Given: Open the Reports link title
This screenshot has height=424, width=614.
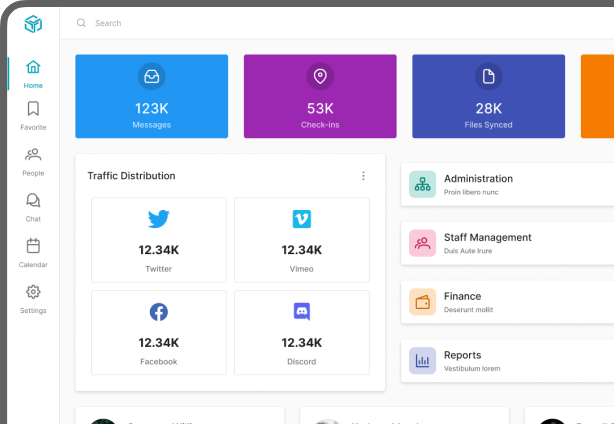Looking at the screenshot, I should [462, 355].
